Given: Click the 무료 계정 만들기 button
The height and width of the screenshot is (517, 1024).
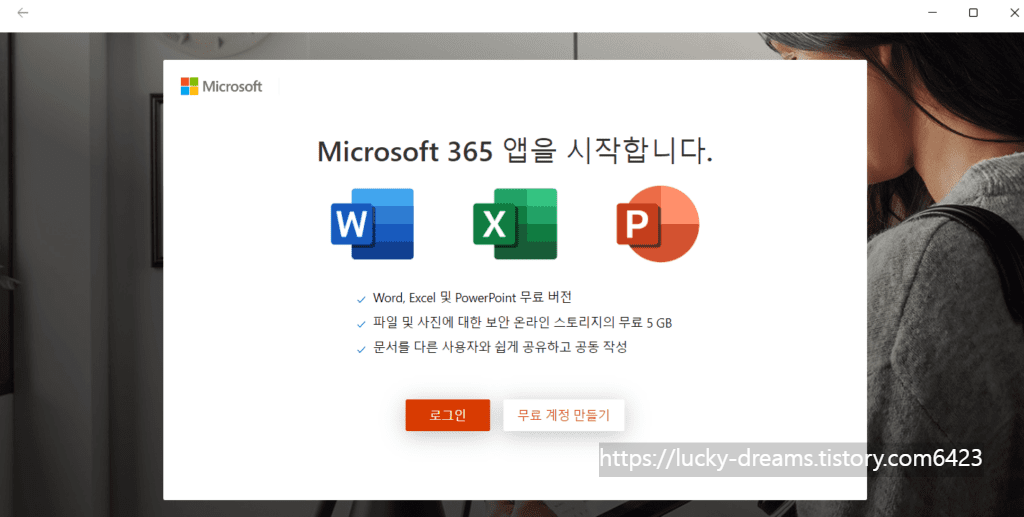Looking at the screenshot, I should click(564, 415).
